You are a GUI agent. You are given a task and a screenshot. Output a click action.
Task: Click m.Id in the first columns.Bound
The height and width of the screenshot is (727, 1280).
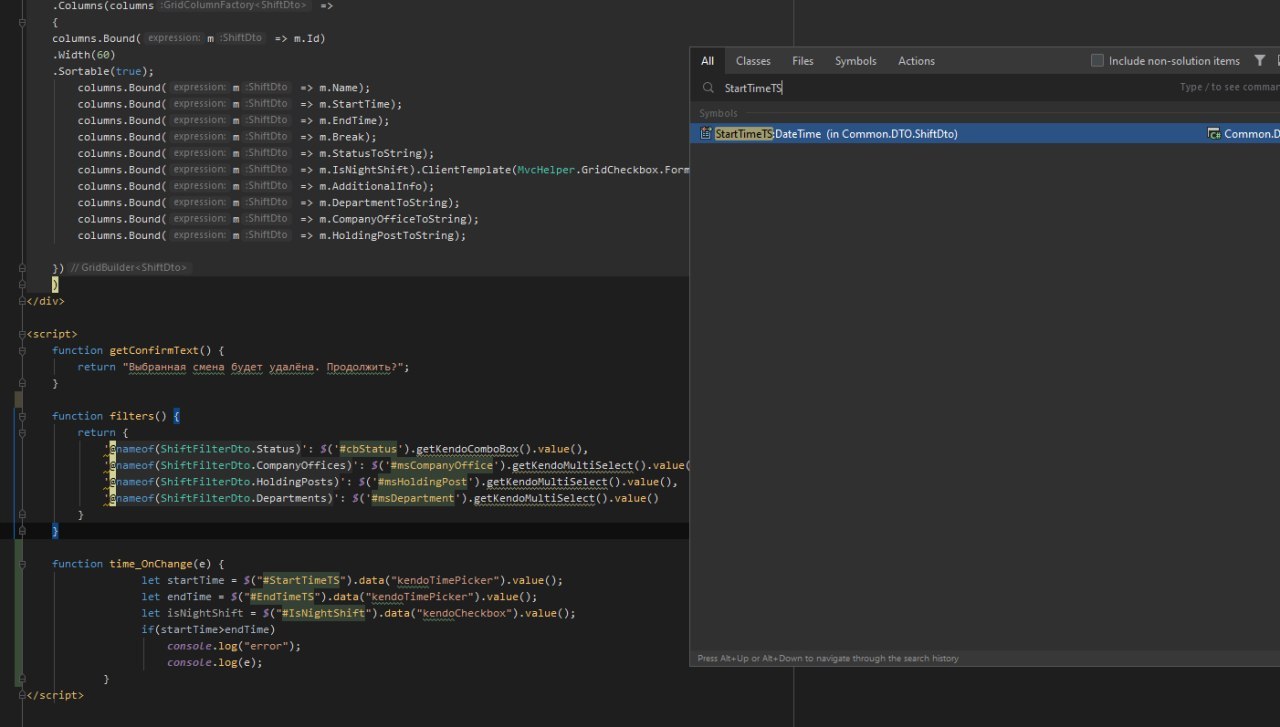(x=307, y=38)
